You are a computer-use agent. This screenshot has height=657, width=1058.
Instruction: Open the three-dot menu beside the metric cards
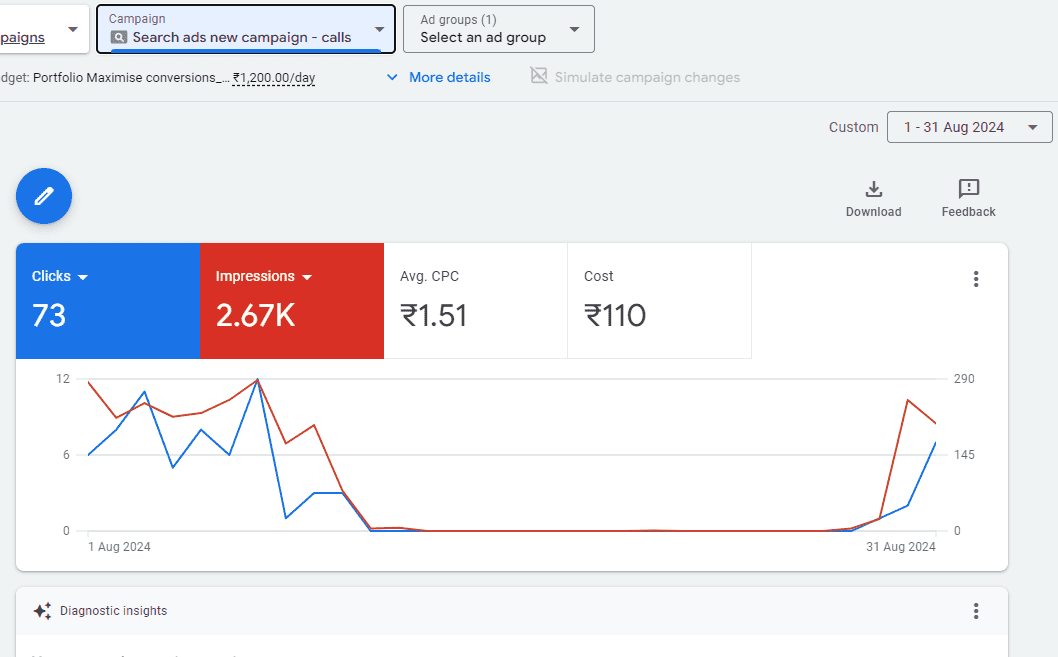click(x=975, y=279)
